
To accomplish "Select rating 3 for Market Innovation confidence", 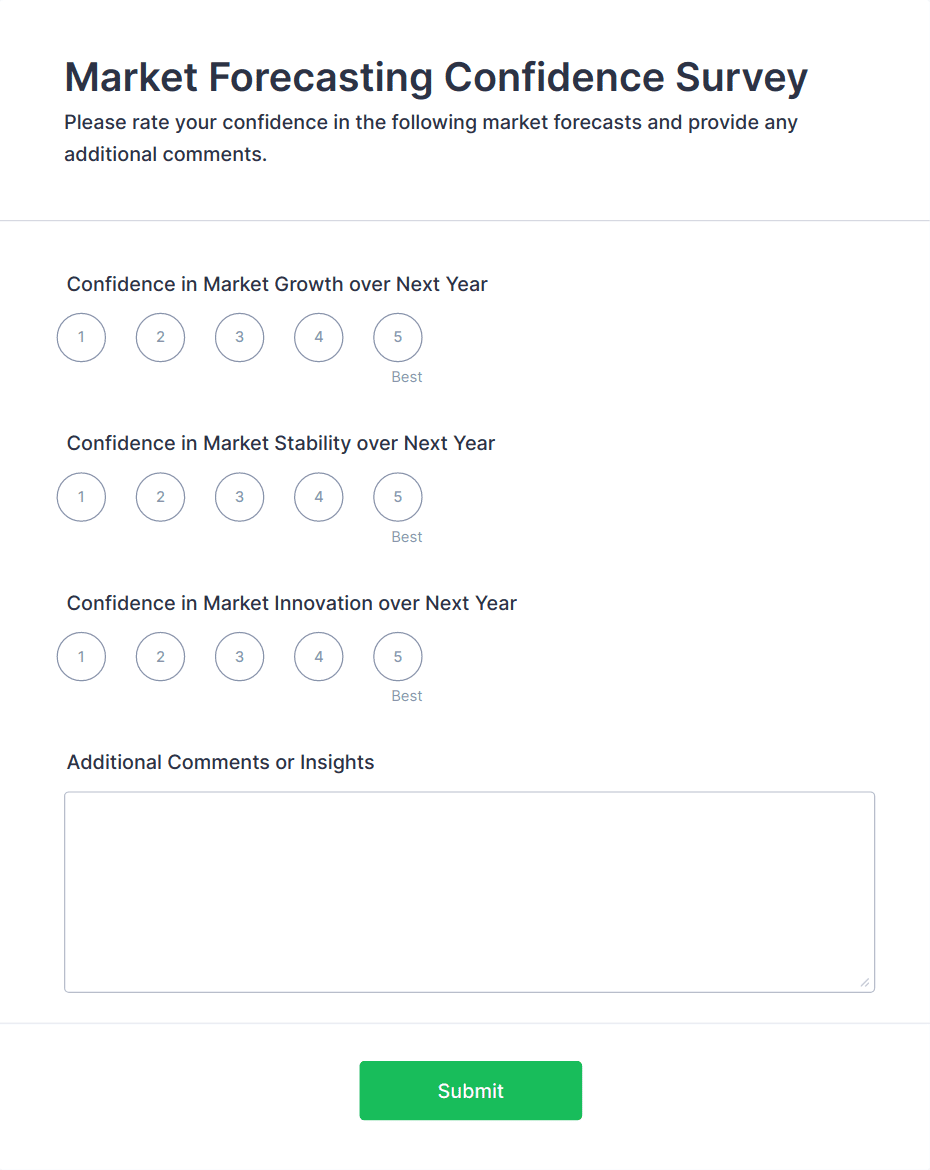I will click(239, 656).
